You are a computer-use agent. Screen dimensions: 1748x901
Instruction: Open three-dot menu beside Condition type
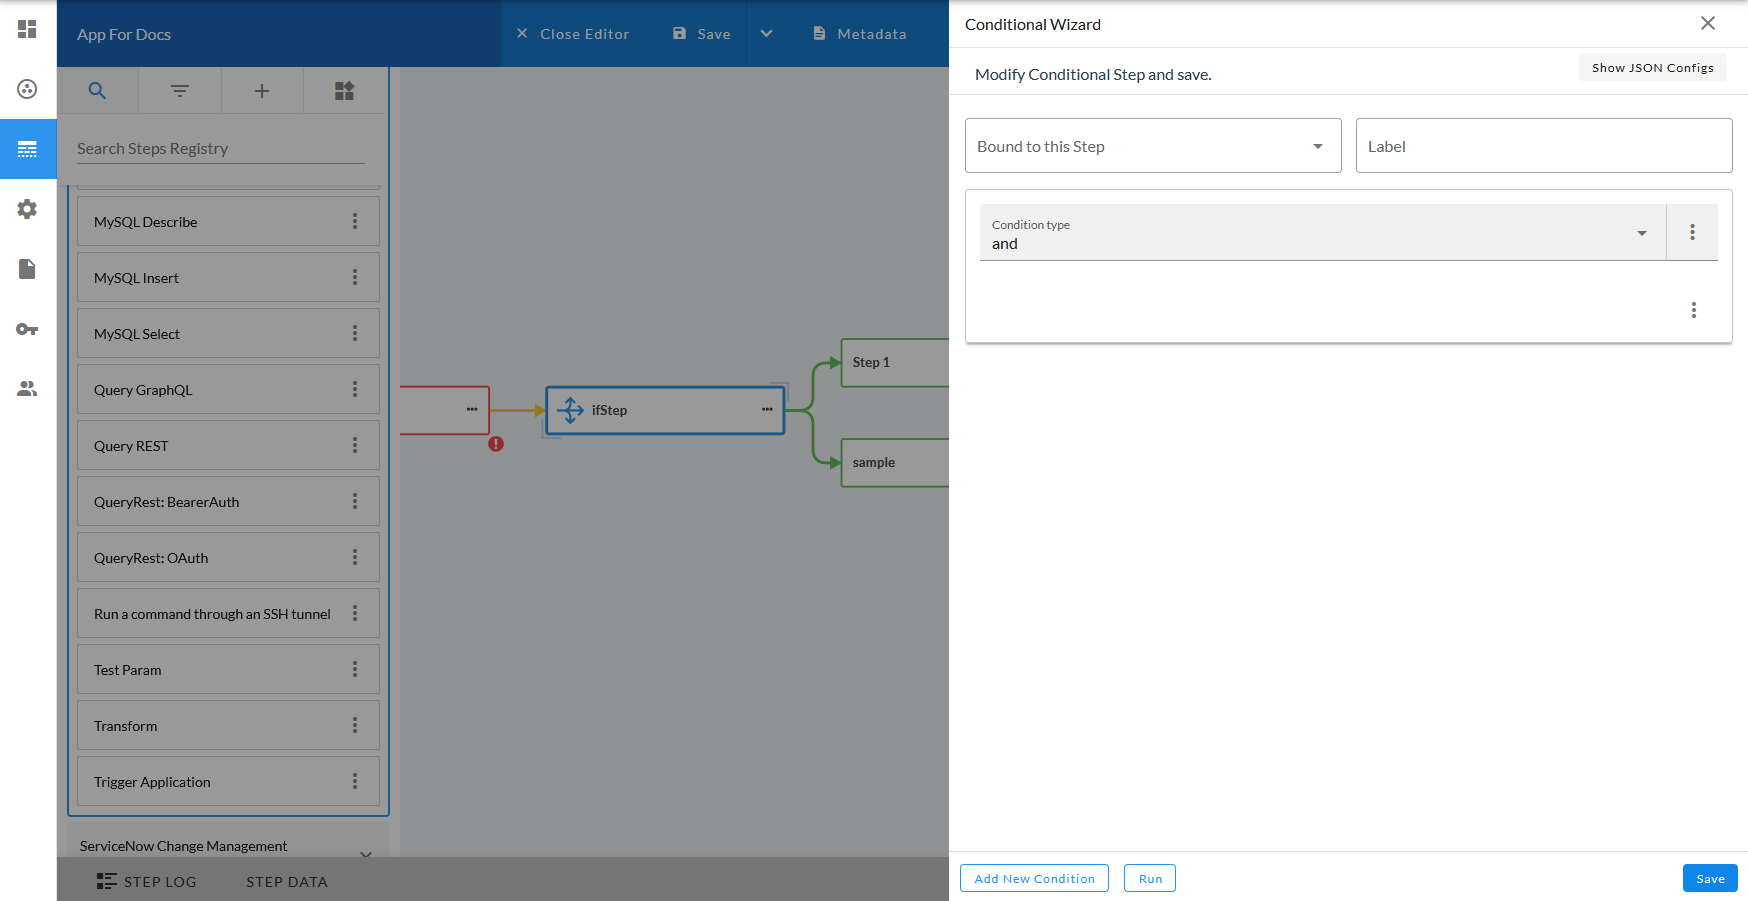click(x=1692, y=232)
